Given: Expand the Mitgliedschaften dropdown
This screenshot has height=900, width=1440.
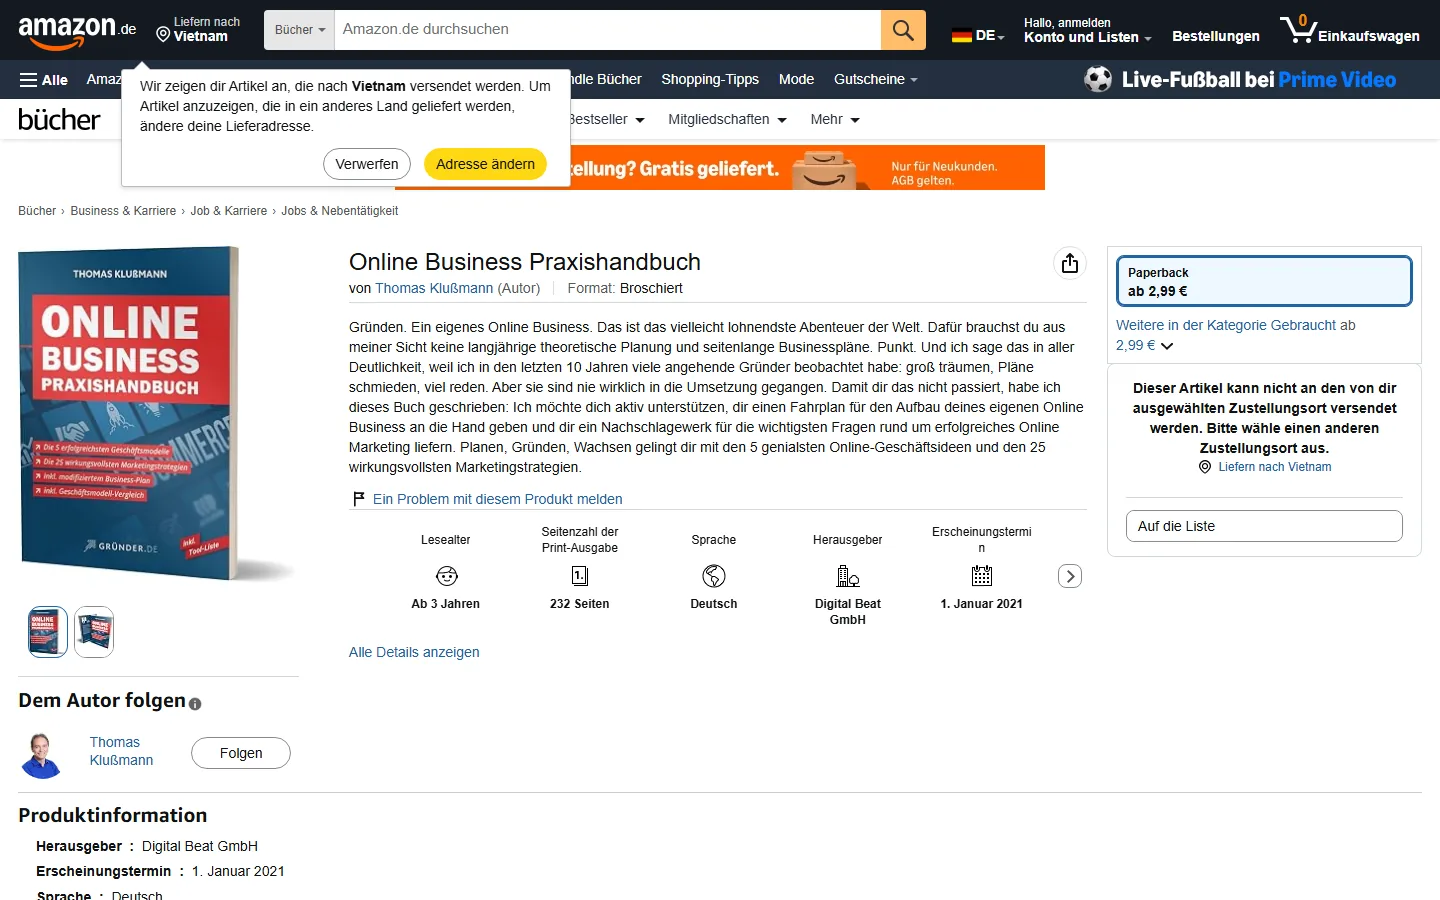Looking at the screenshot, I should (x=727, y=119).
